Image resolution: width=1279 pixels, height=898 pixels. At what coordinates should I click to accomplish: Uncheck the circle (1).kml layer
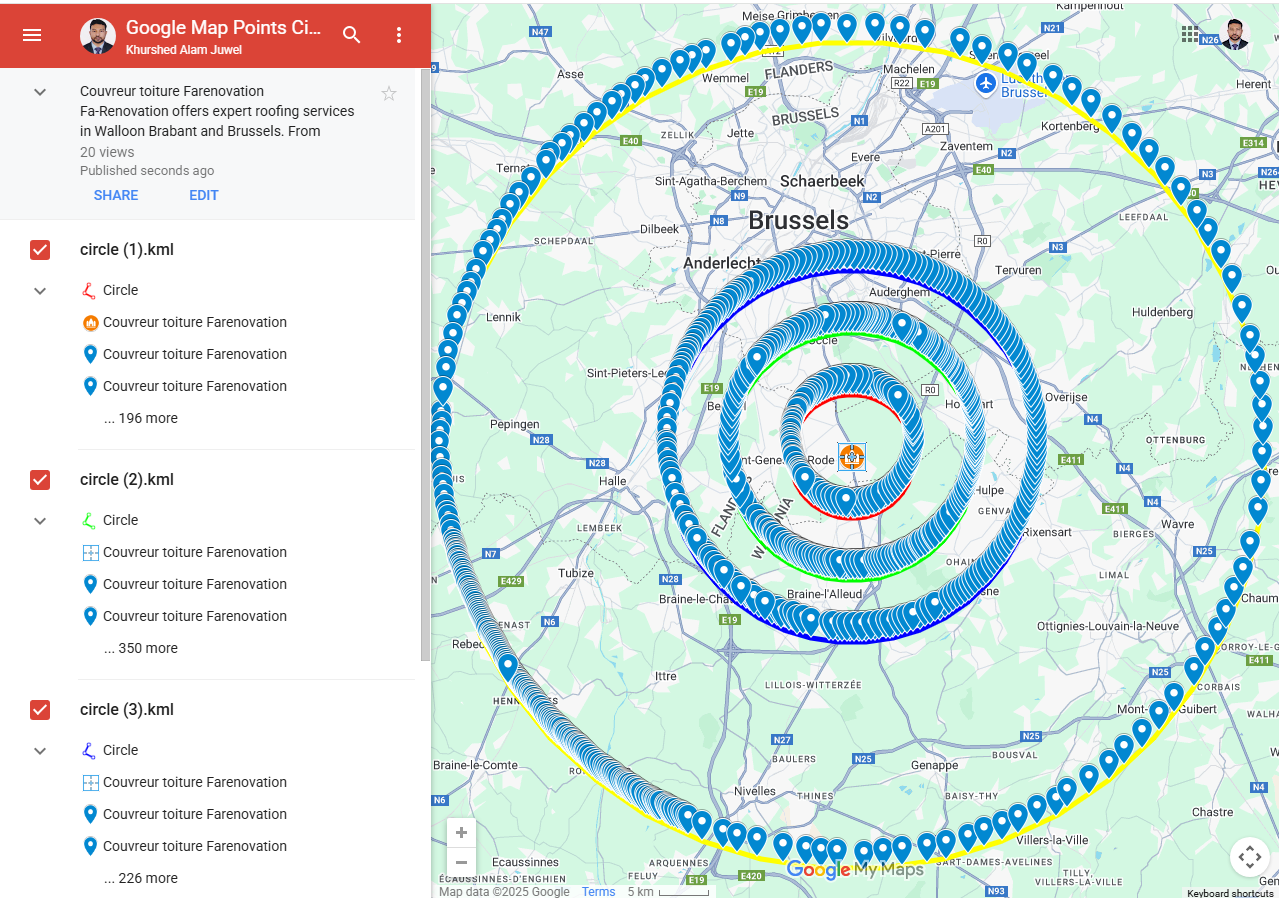pos(39,250)
